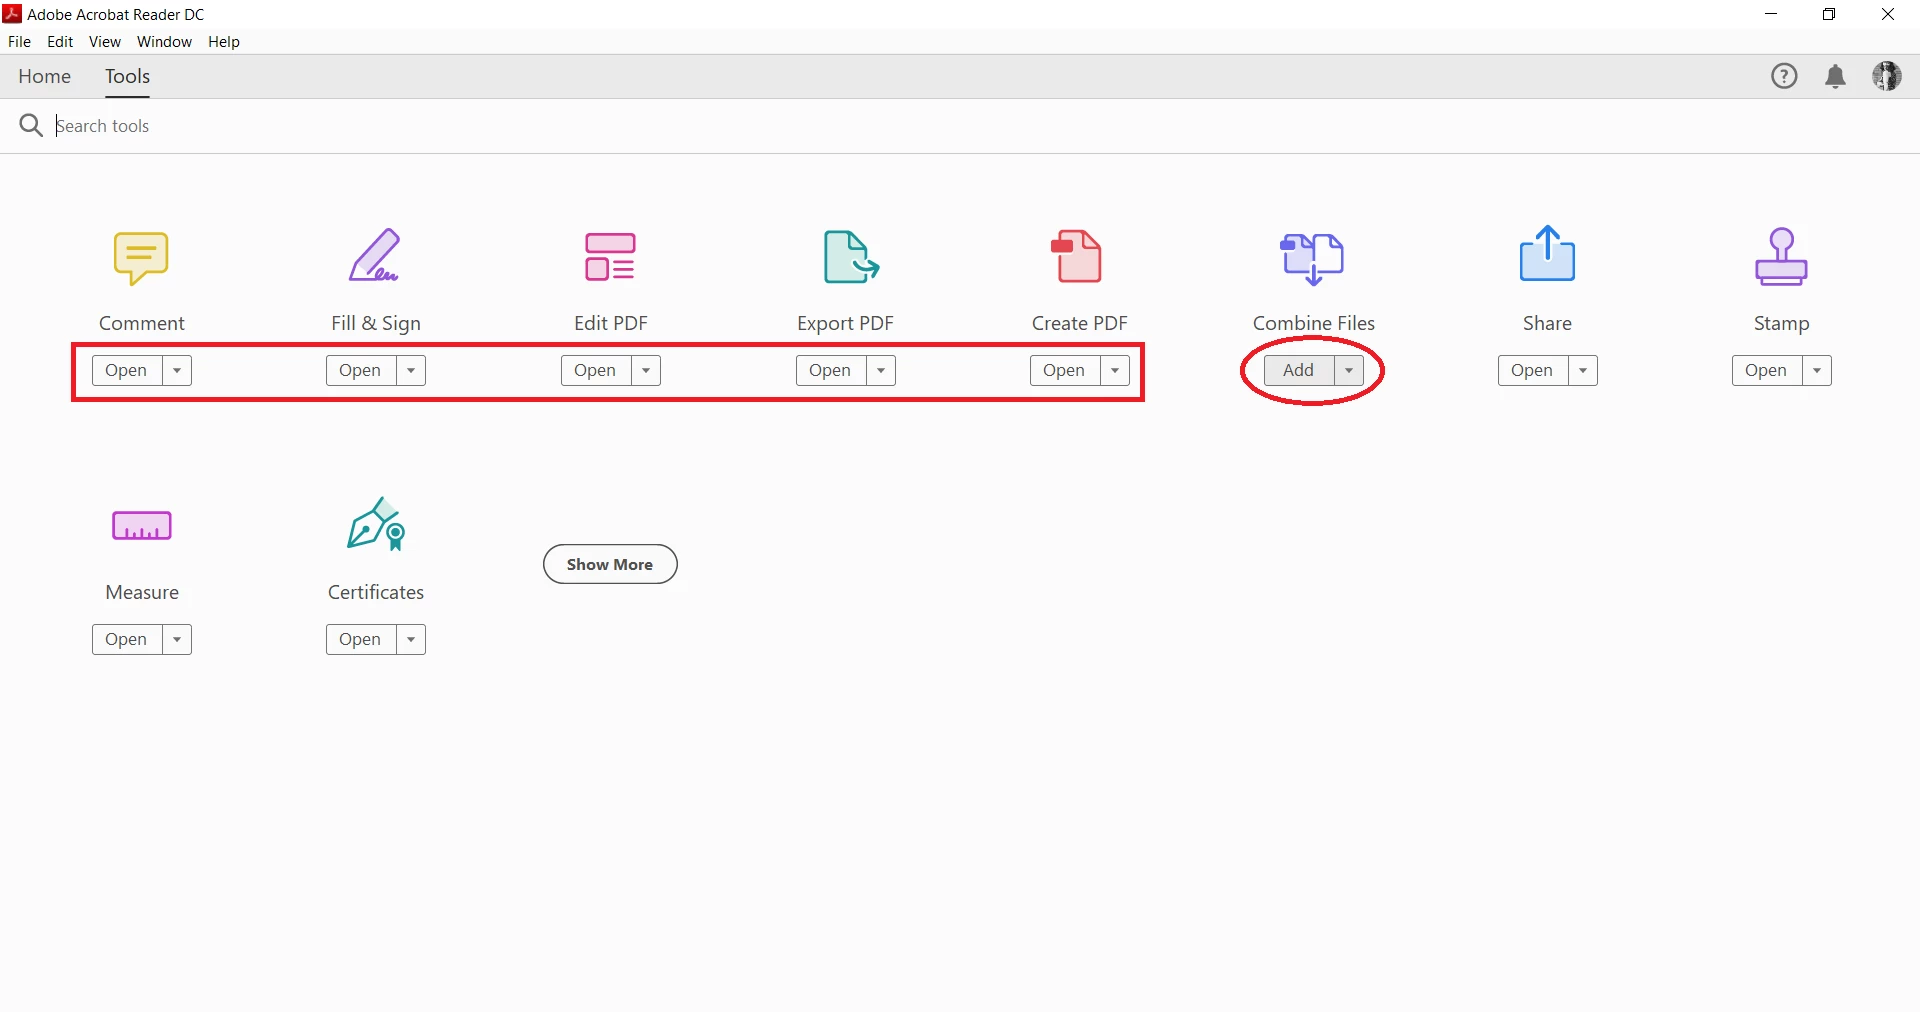Screen dimensions: 1920x1012
Task: Open the View menu
Action: click(x=105, y=41)
